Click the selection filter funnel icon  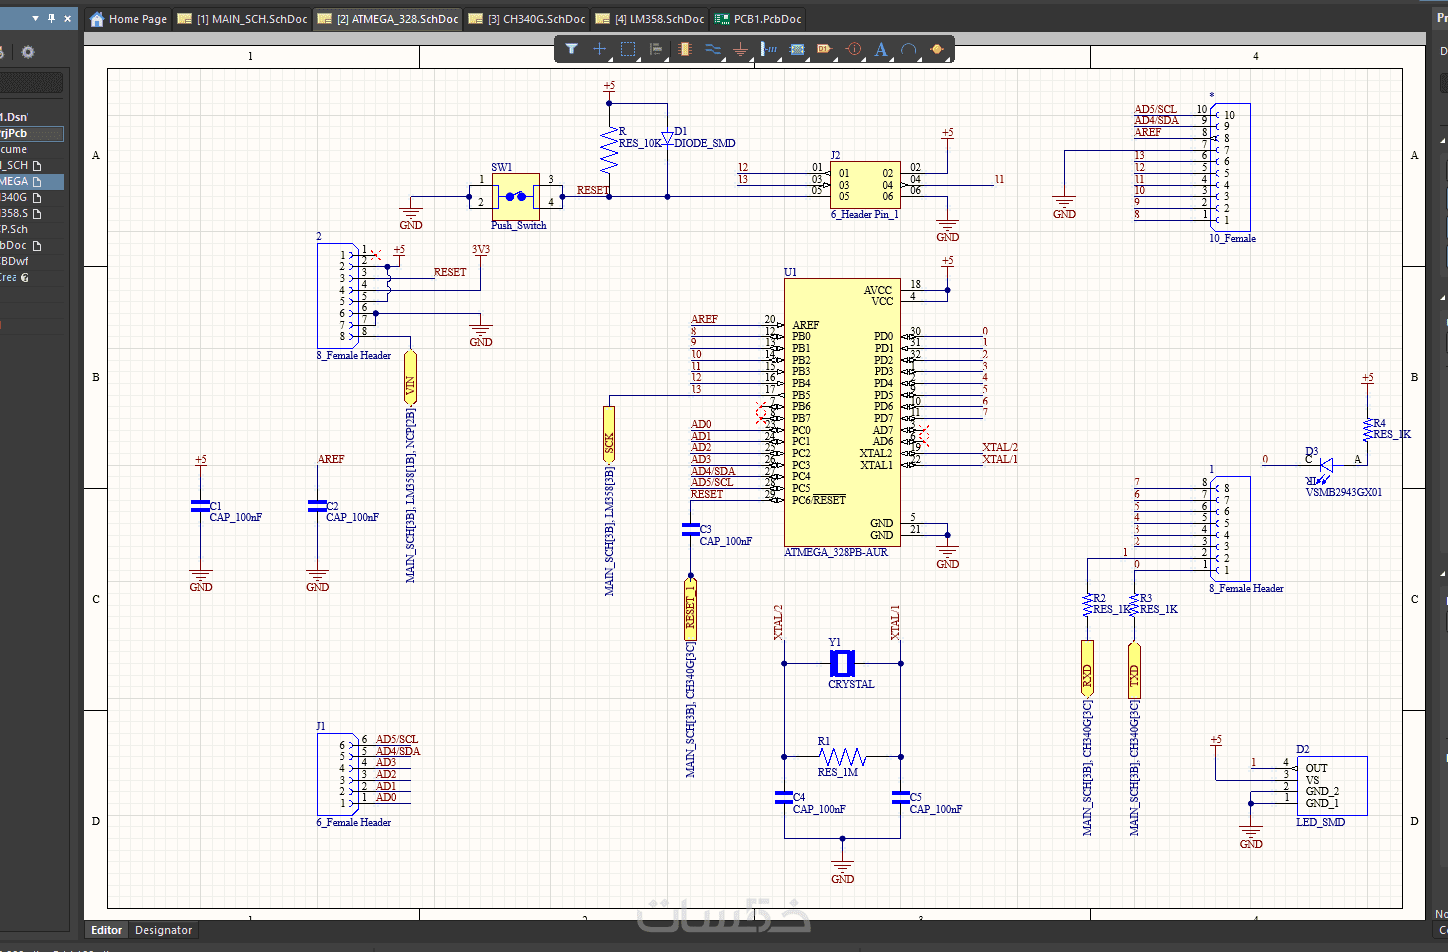(571, 49)
